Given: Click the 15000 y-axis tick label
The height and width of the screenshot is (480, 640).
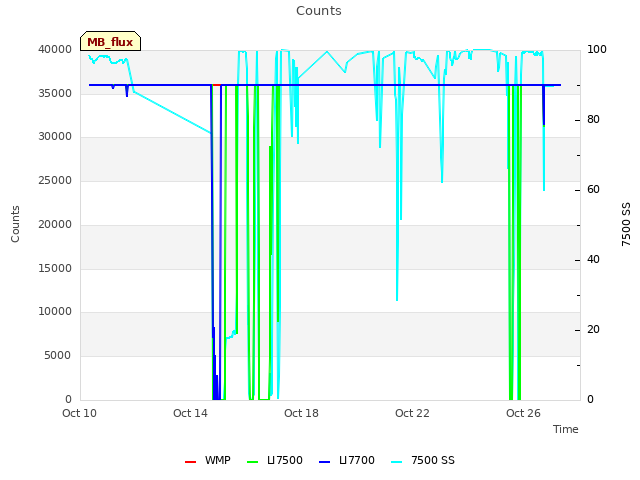Looking at the screenshot, I should [55, 269].
